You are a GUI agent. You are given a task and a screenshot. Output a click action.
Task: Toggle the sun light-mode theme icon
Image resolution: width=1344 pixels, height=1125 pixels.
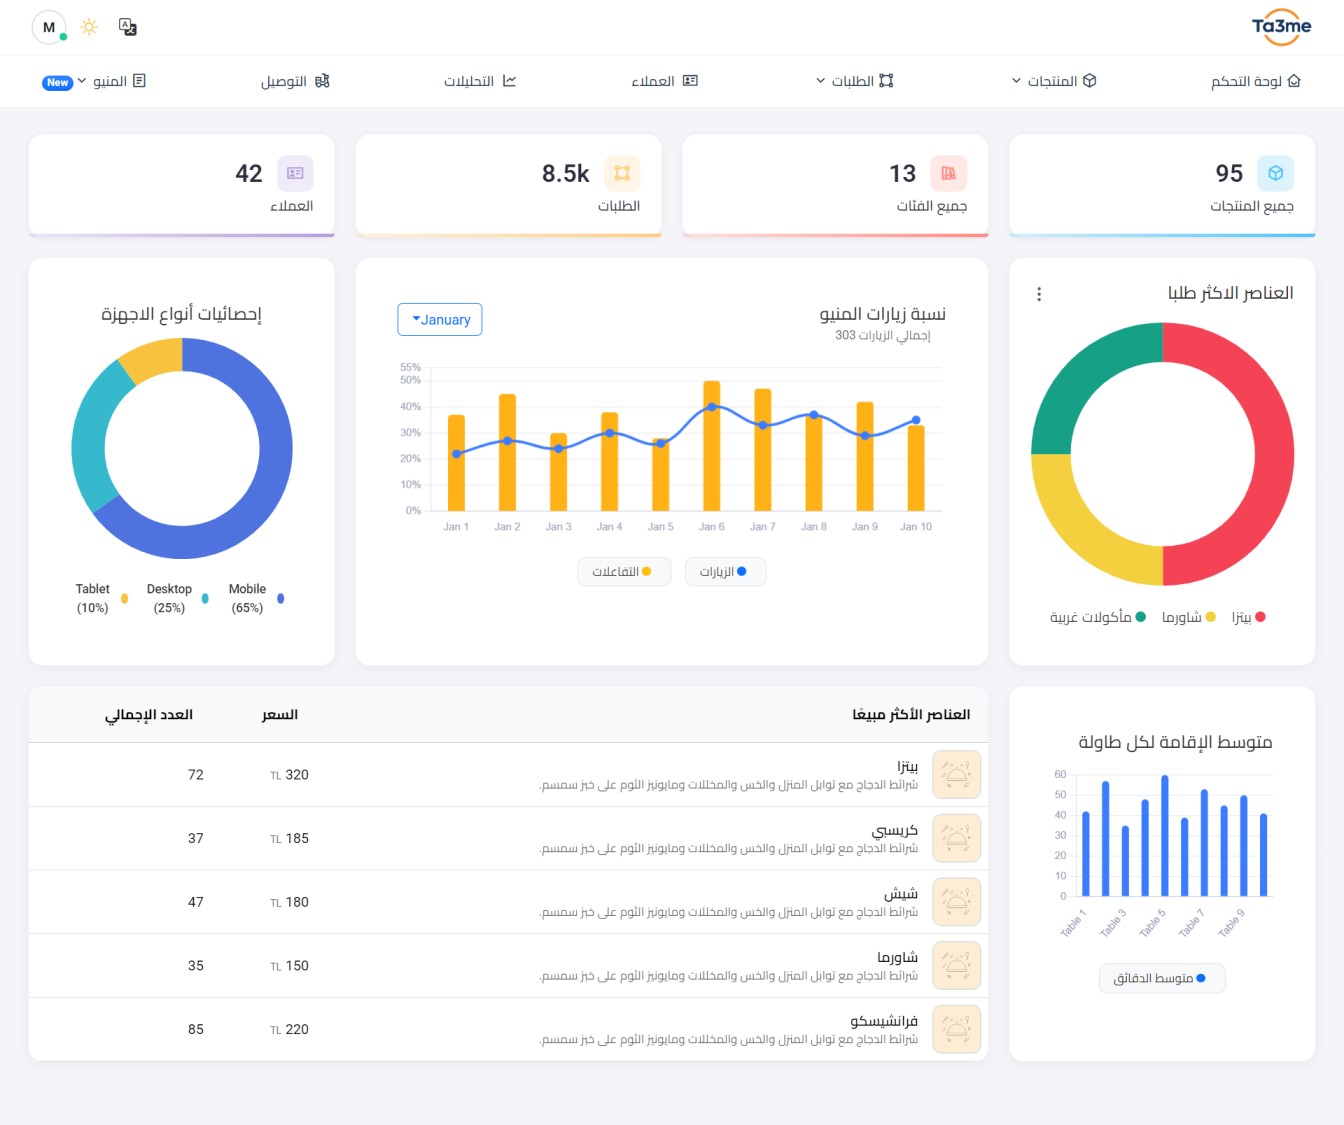point(89,27)
